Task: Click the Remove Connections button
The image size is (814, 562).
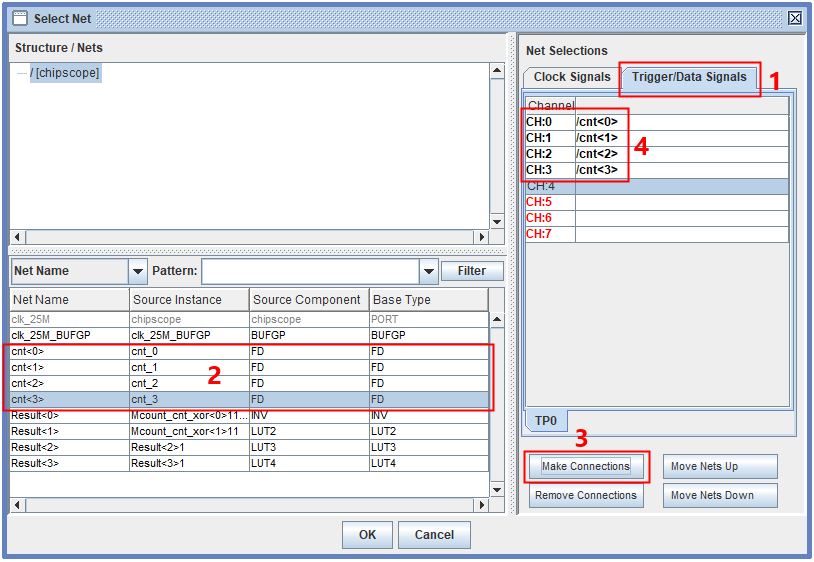Action: pos(585,495)
